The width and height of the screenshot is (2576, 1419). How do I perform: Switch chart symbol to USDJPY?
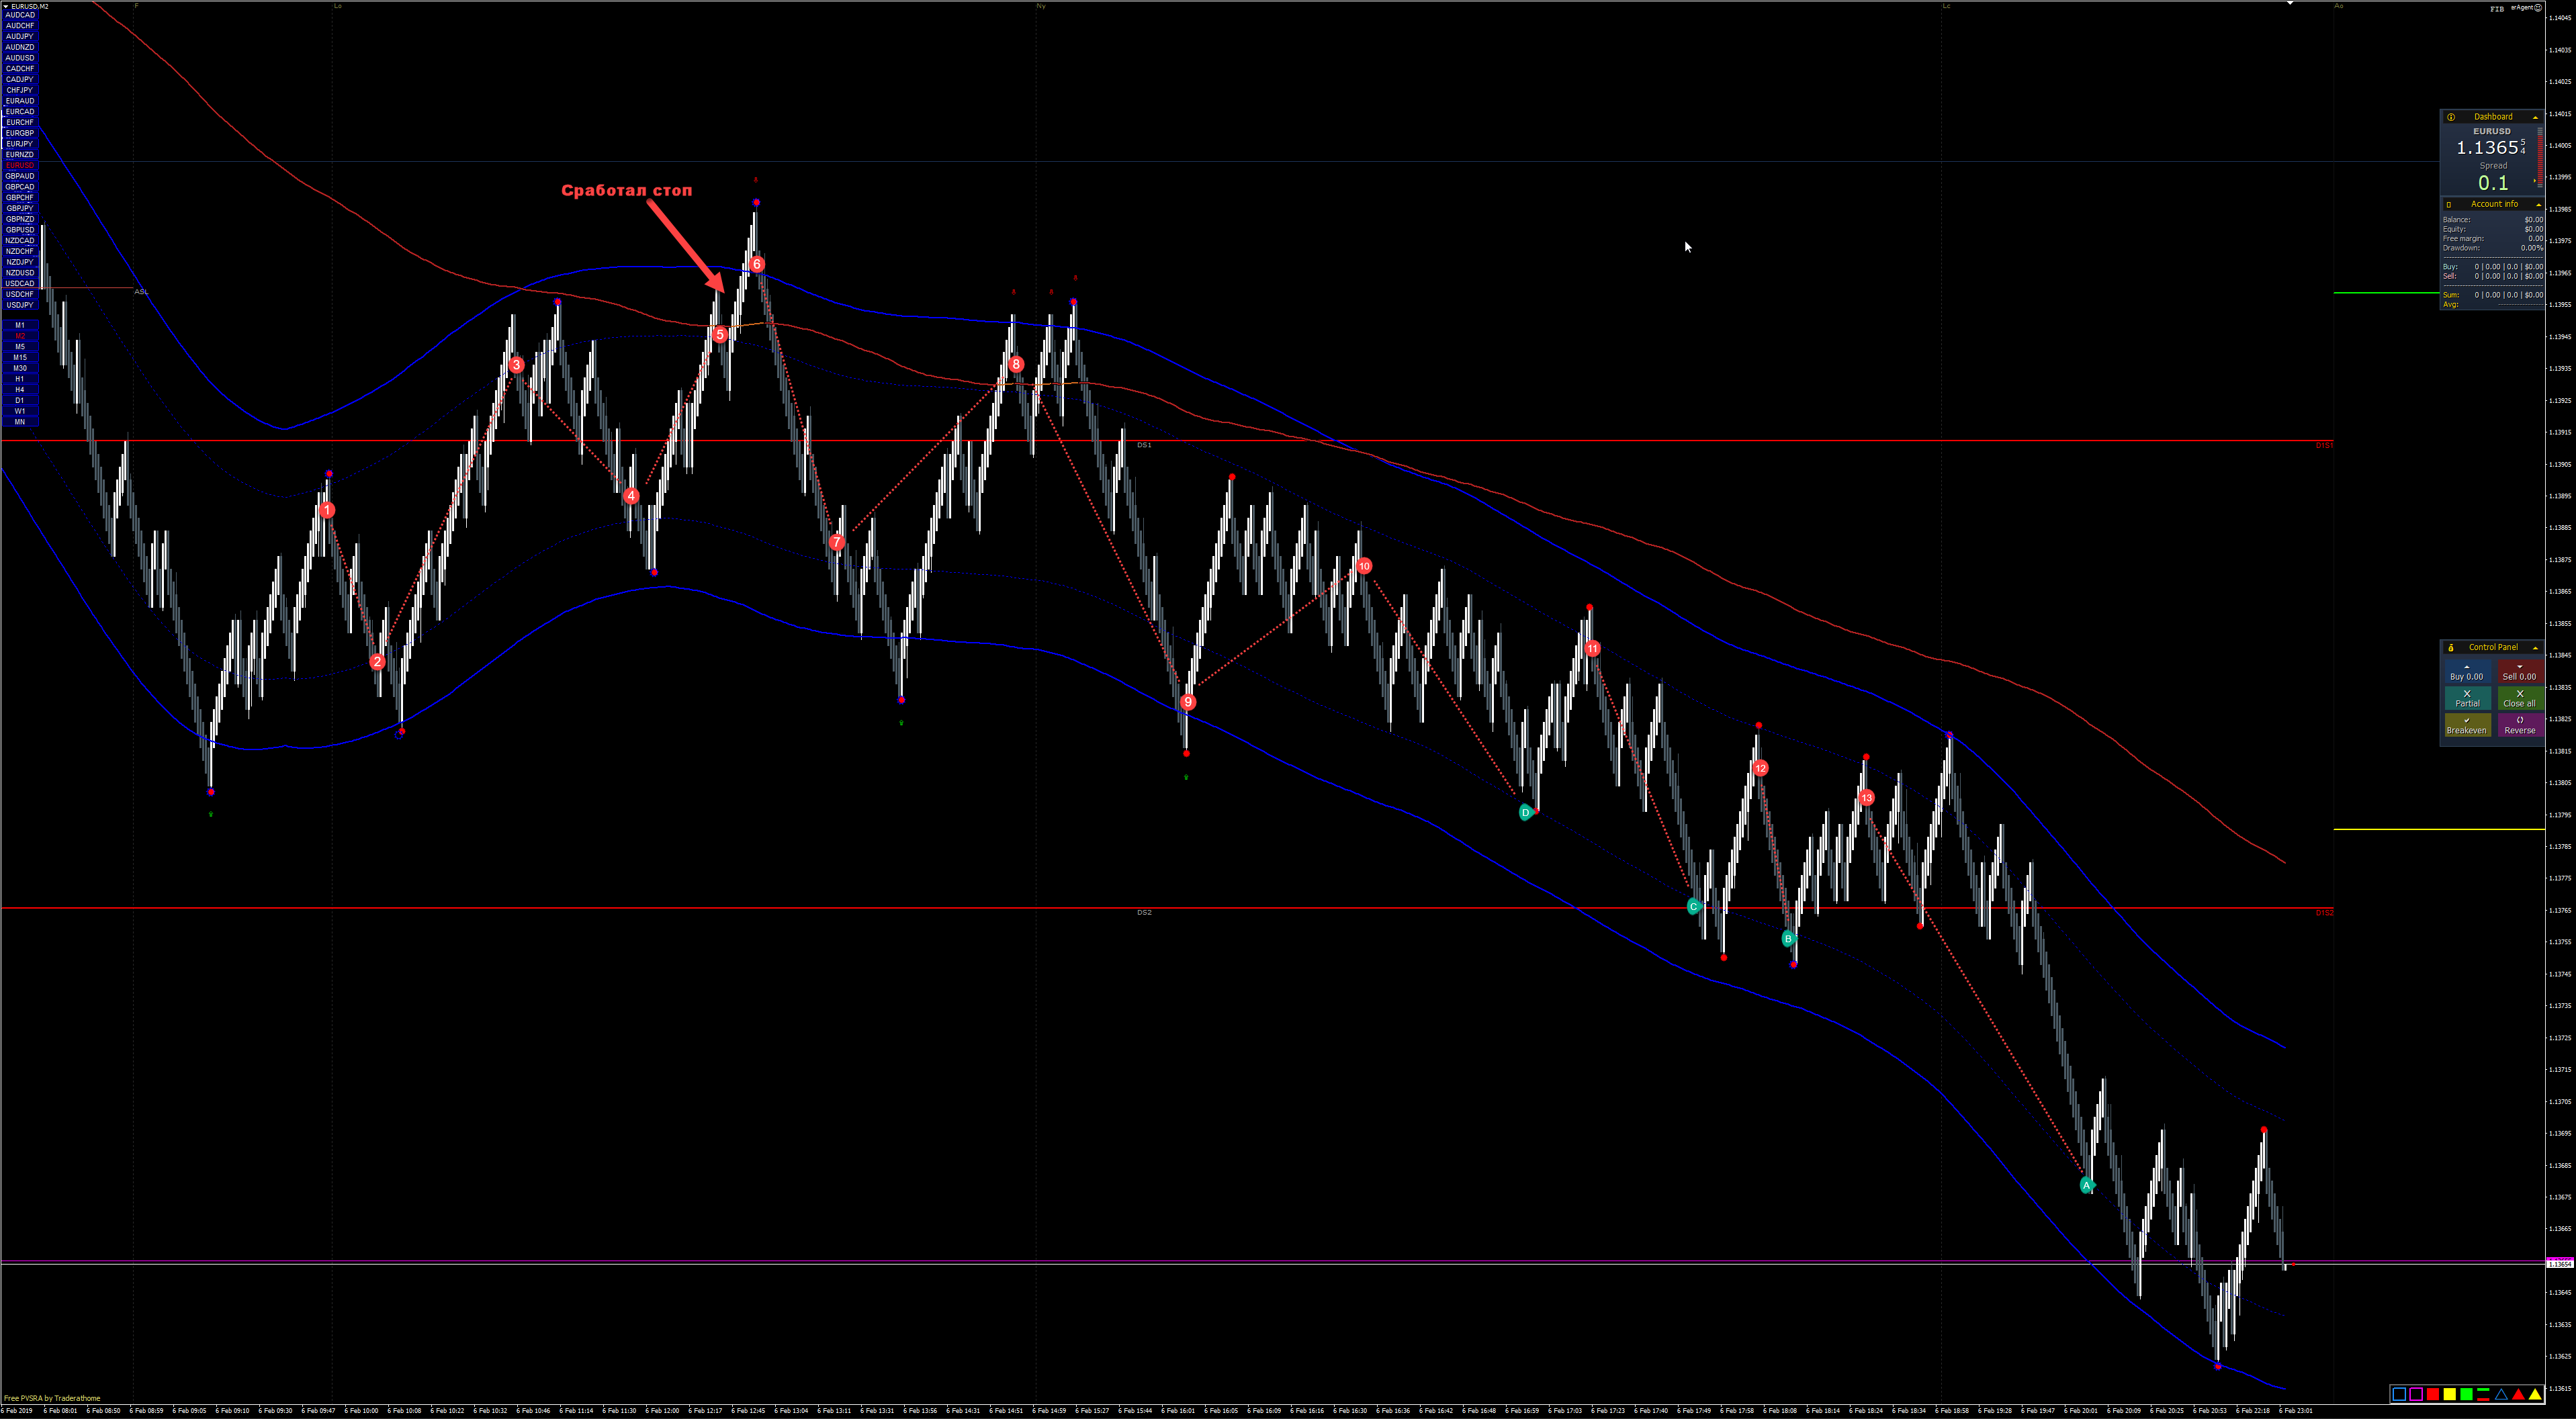point(20,305)
